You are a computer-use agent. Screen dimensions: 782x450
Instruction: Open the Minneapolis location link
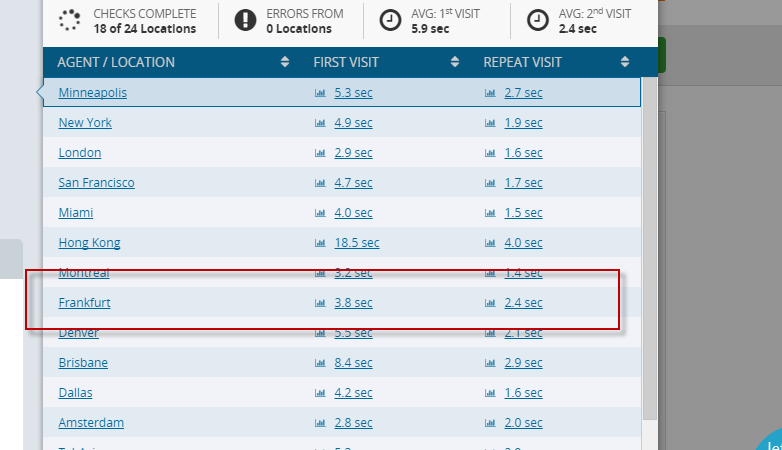93,93
